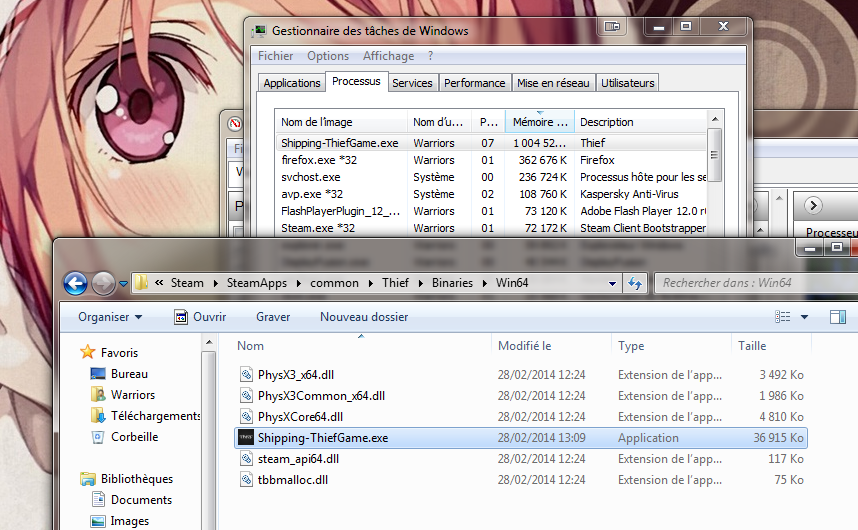The width and height of the screenshot is (858, 530).
Task: Click the folder icon in the address bar
Action: point(142,283)
